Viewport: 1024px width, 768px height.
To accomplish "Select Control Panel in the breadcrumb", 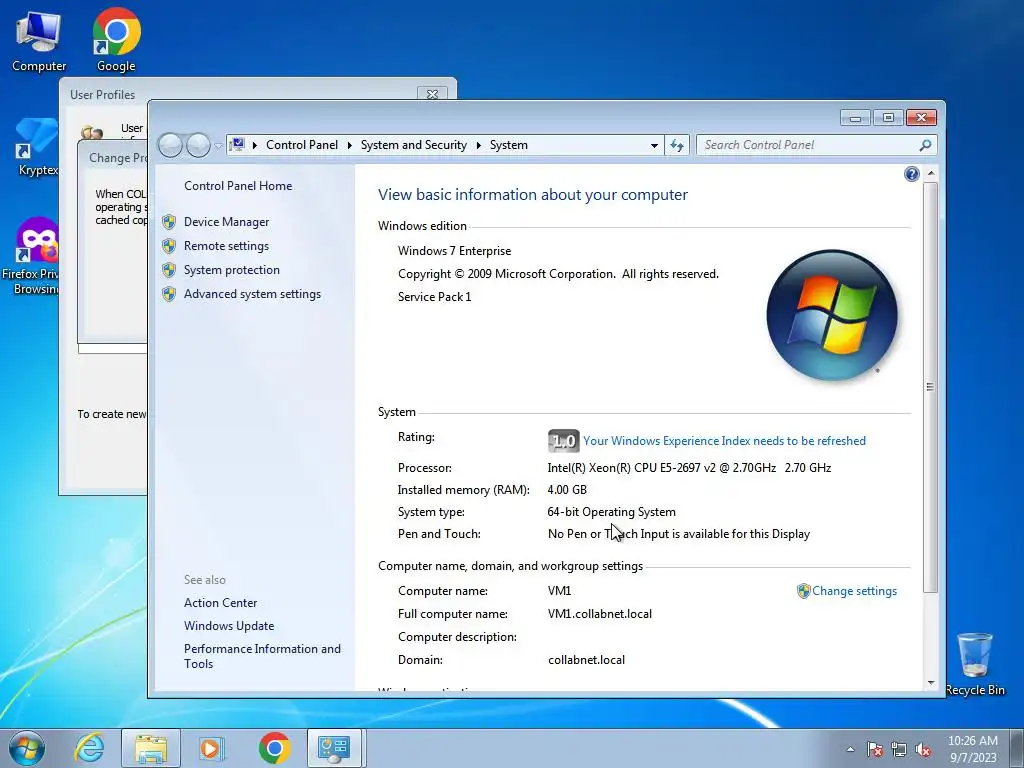I will pos(302,145).
